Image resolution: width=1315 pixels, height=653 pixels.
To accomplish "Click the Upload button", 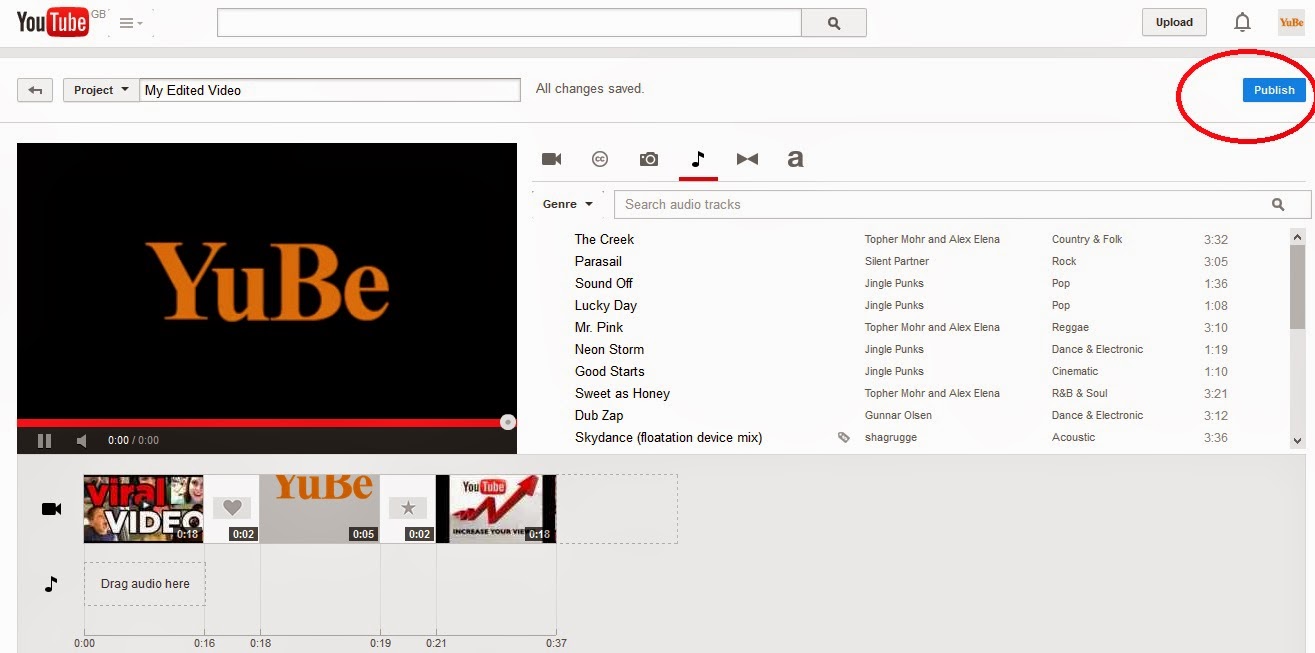I will click(1174, 22).
